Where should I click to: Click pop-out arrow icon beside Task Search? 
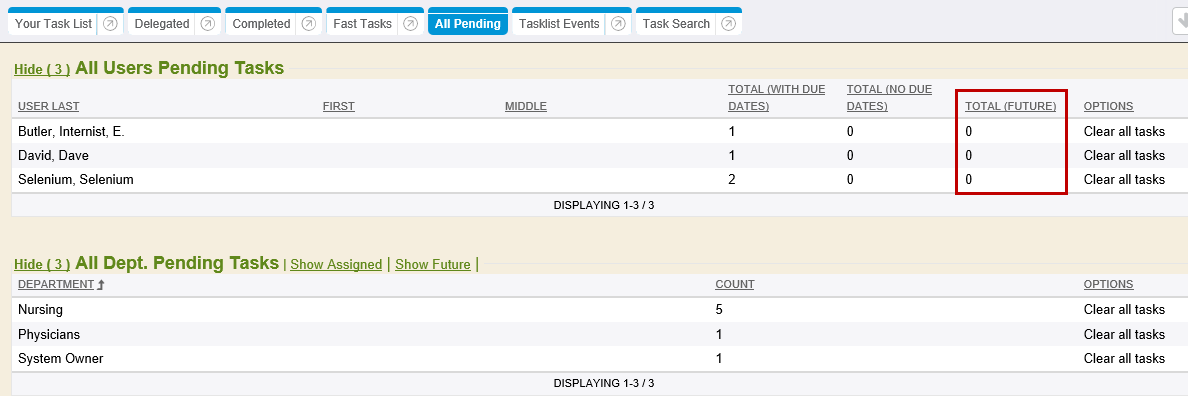(728, 24)
